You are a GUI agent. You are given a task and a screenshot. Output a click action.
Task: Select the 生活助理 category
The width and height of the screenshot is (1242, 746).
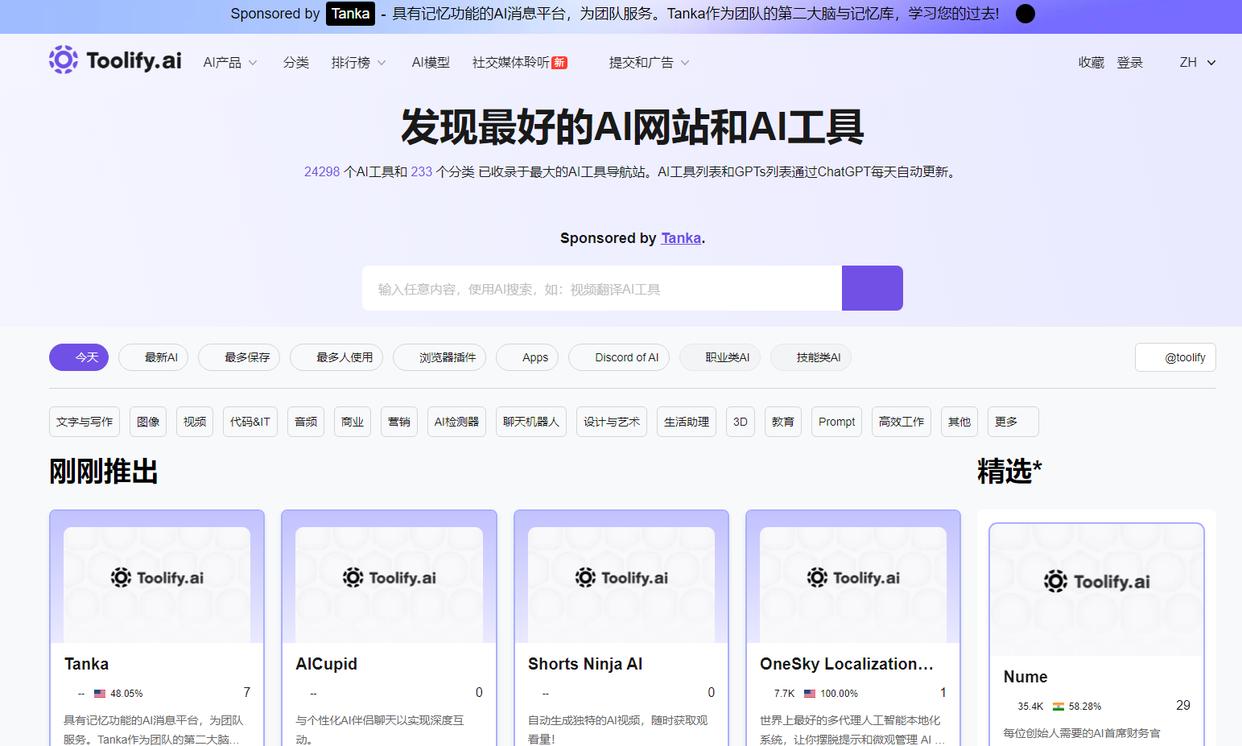pos(687,422)
